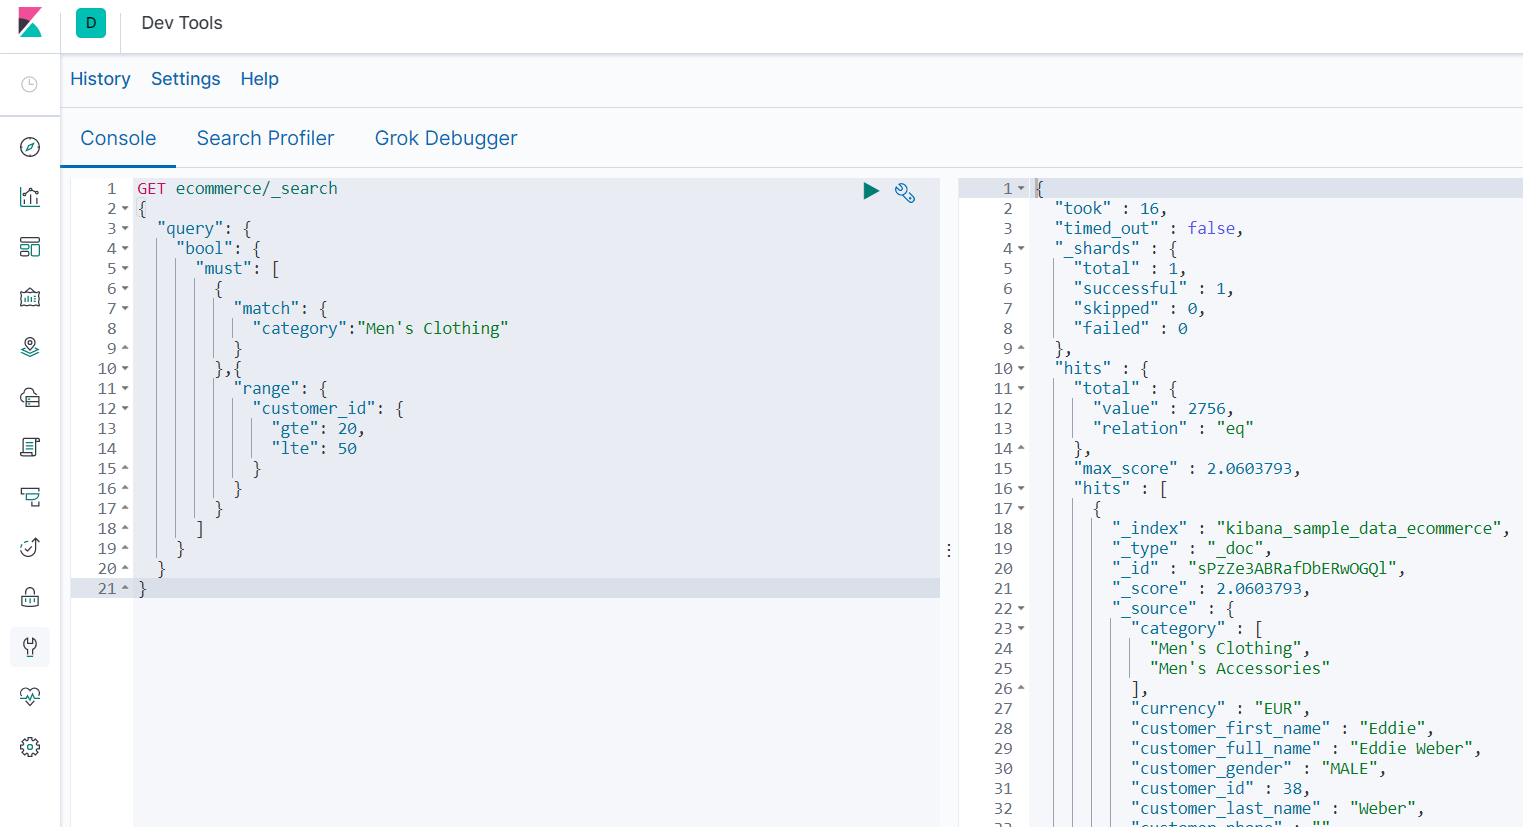Go to Visualize in the sidebar
The width and height of the screenshot is (1523, 827).
30,197
